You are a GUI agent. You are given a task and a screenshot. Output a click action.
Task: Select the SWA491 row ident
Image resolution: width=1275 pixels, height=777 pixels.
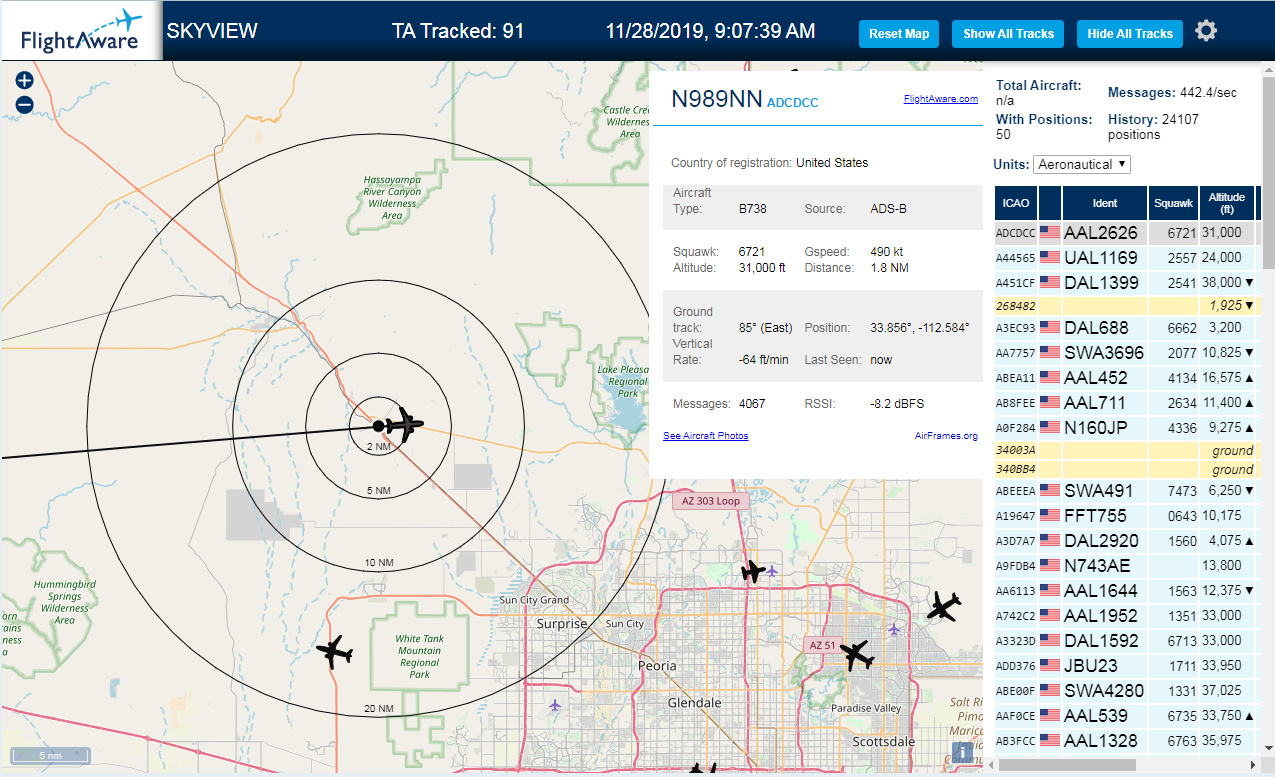(1099, 491)
